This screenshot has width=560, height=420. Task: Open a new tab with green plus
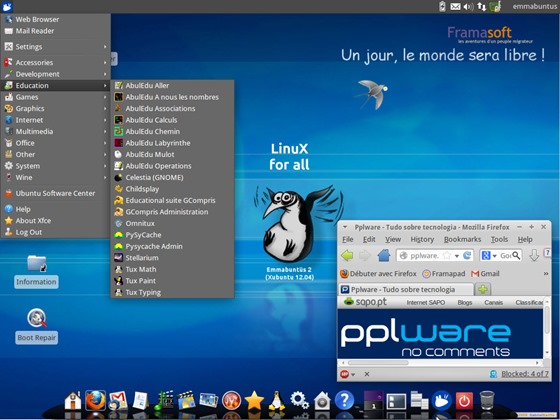[483, 289]
